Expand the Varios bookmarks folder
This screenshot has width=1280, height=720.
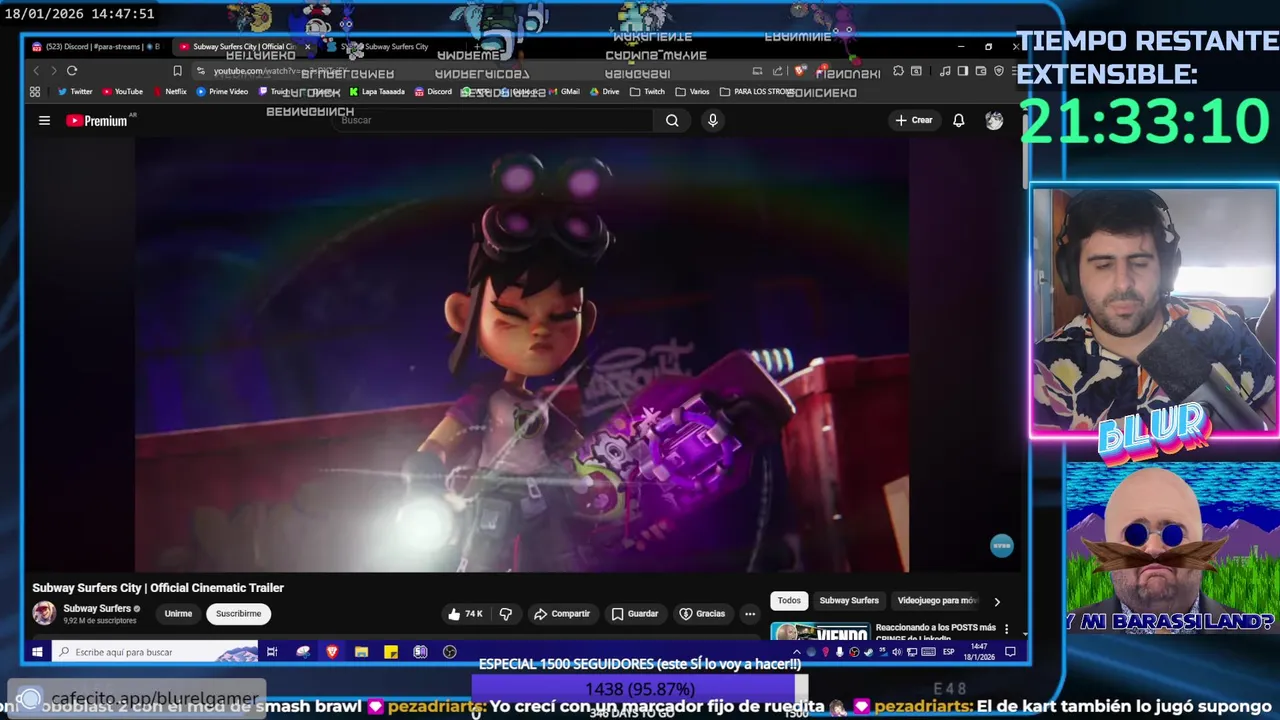click(x=692, y=92)
